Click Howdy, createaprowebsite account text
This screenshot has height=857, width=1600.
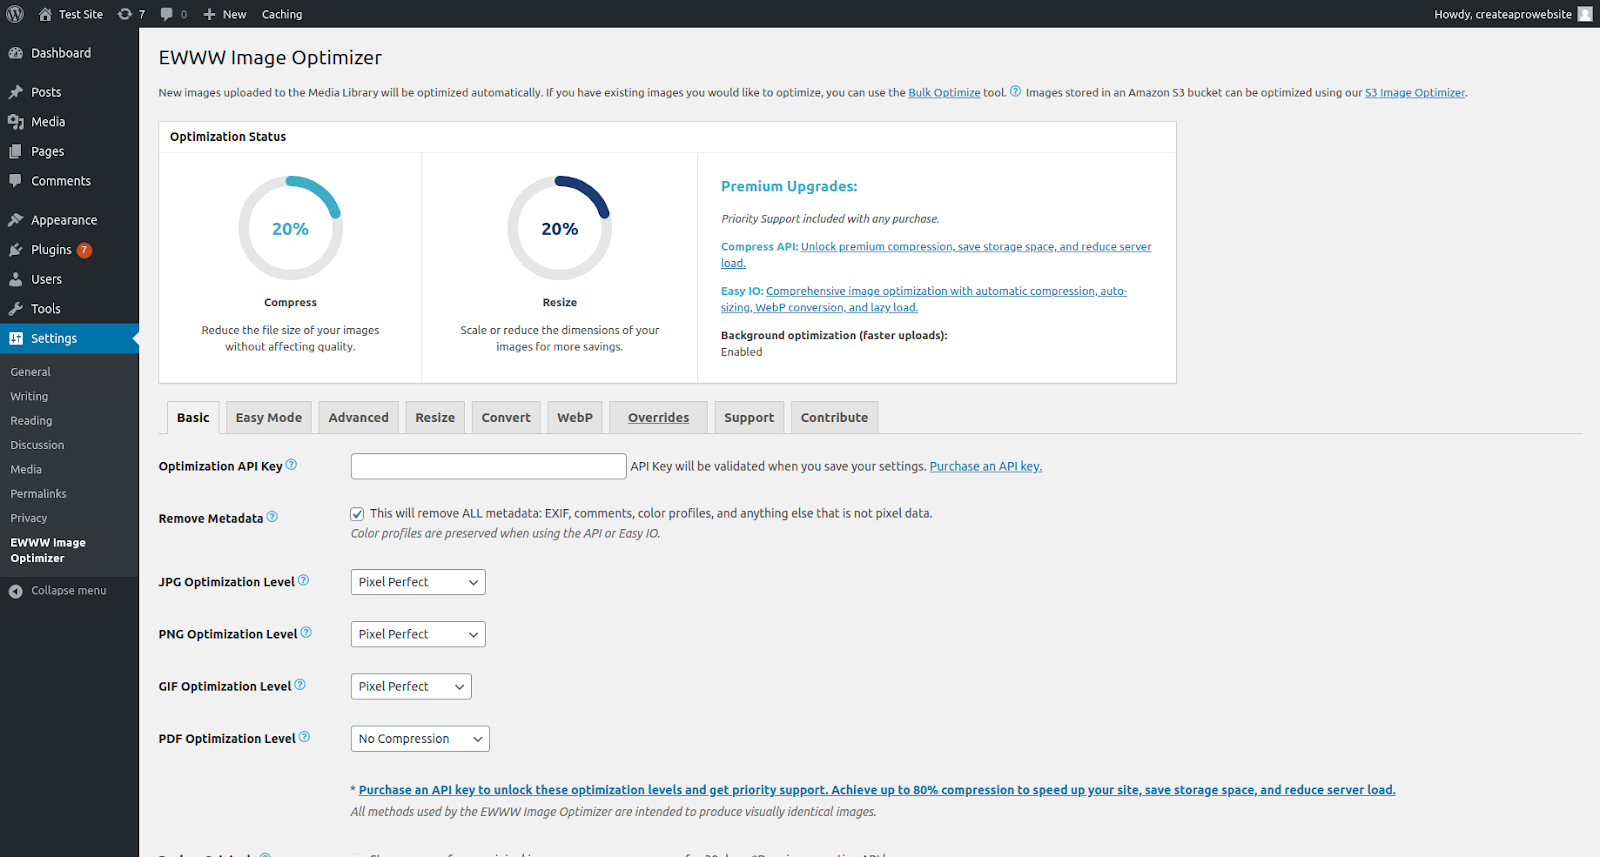coord(1503,14)
